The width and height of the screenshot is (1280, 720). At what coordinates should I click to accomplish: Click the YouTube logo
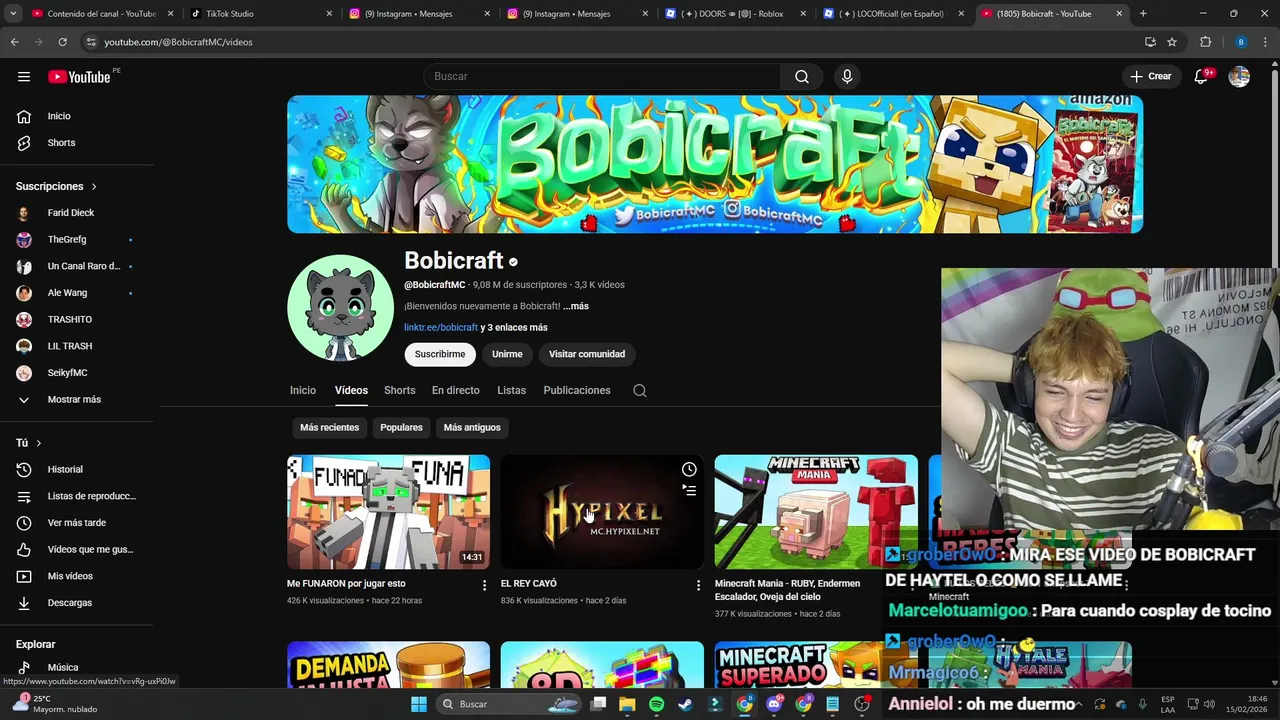click(x=79, y=77)
